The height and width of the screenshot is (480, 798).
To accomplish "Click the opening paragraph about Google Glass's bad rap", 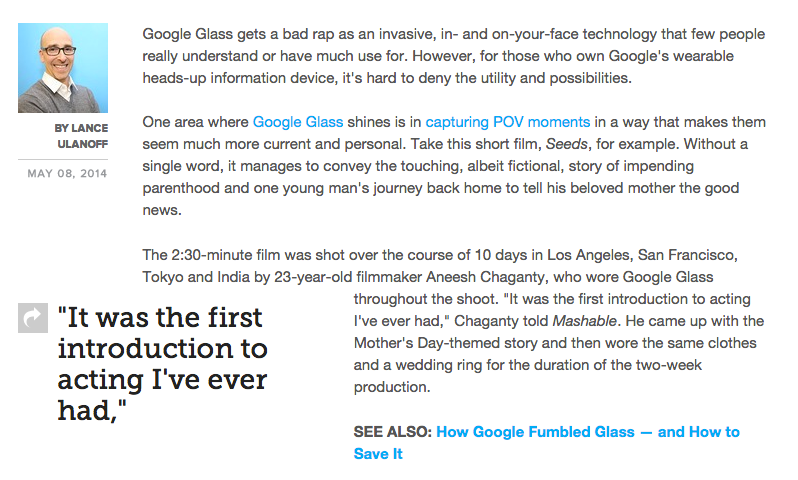I will click(x=450, y=56).
